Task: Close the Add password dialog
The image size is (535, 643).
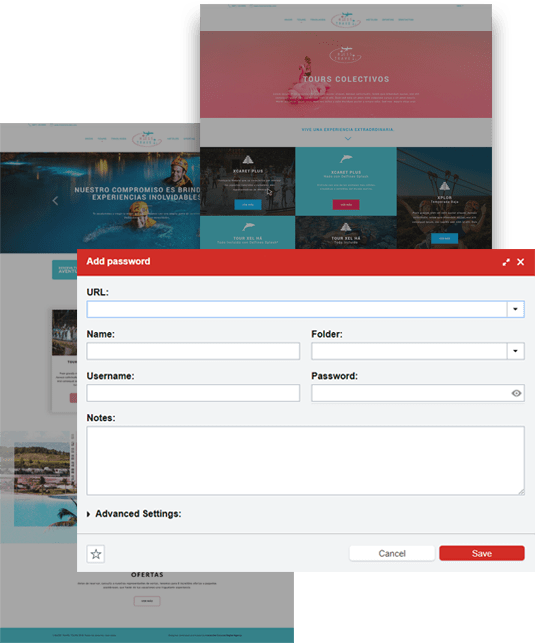Action: coord(521,262)
